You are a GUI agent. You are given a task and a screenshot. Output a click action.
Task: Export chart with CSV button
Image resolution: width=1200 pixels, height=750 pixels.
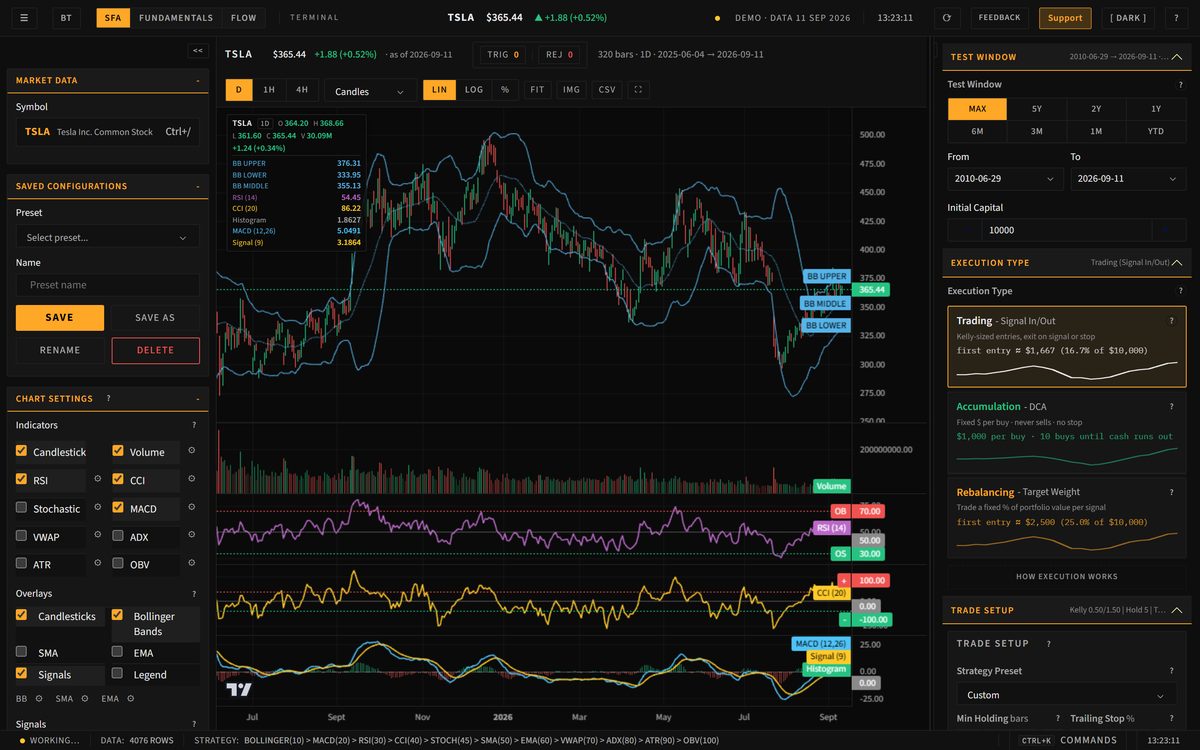tap(607, 90)
